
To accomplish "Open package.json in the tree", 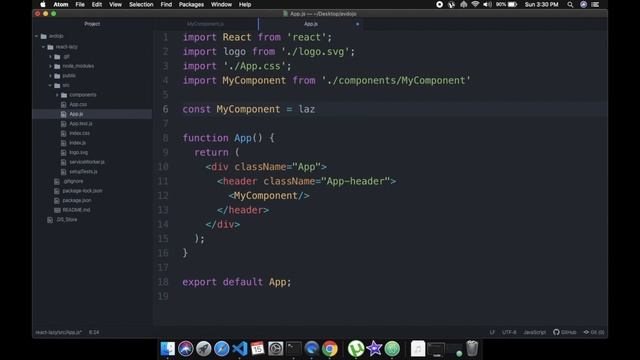I will (77, 200).
